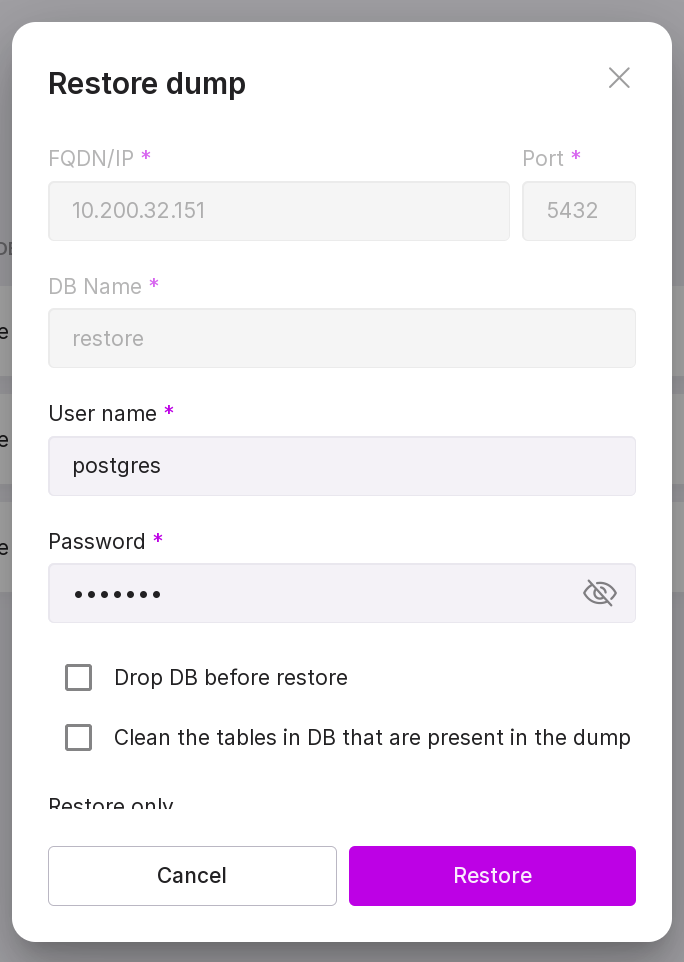Tick the Drop DB before restore checkbox box
Screen dimensions: 684x962
click(x=79, y=678)
